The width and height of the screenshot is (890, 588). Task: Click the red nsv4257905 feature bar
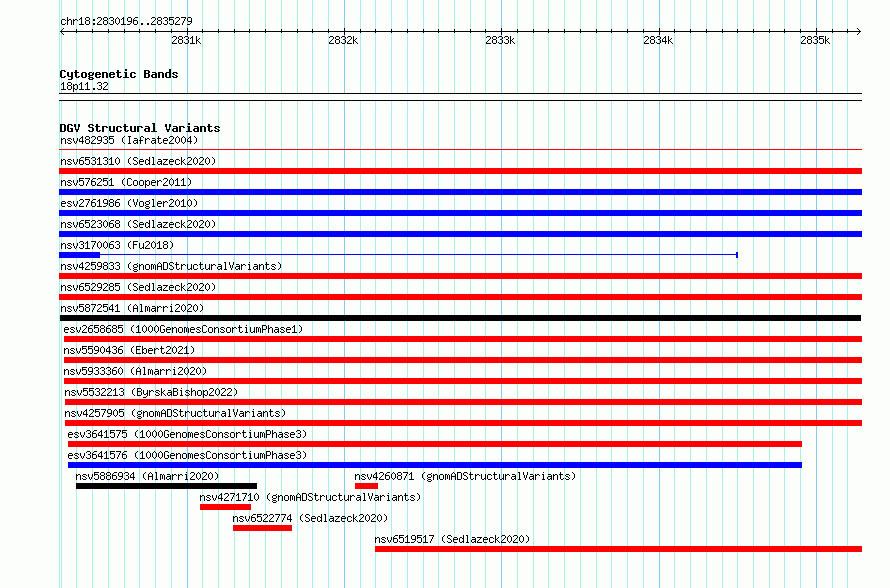pos(463,423)
